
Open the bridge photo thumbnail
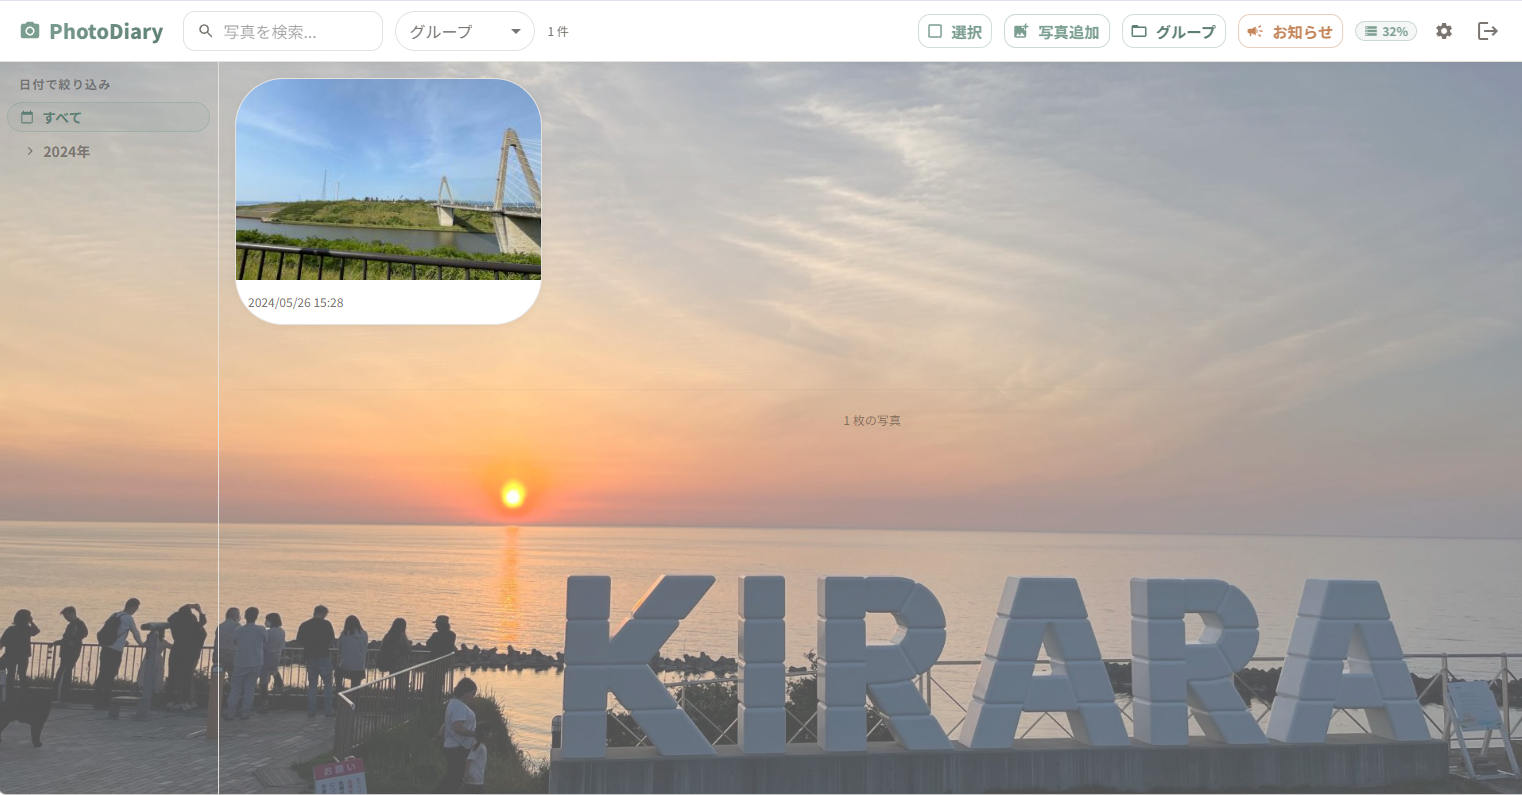388,180
